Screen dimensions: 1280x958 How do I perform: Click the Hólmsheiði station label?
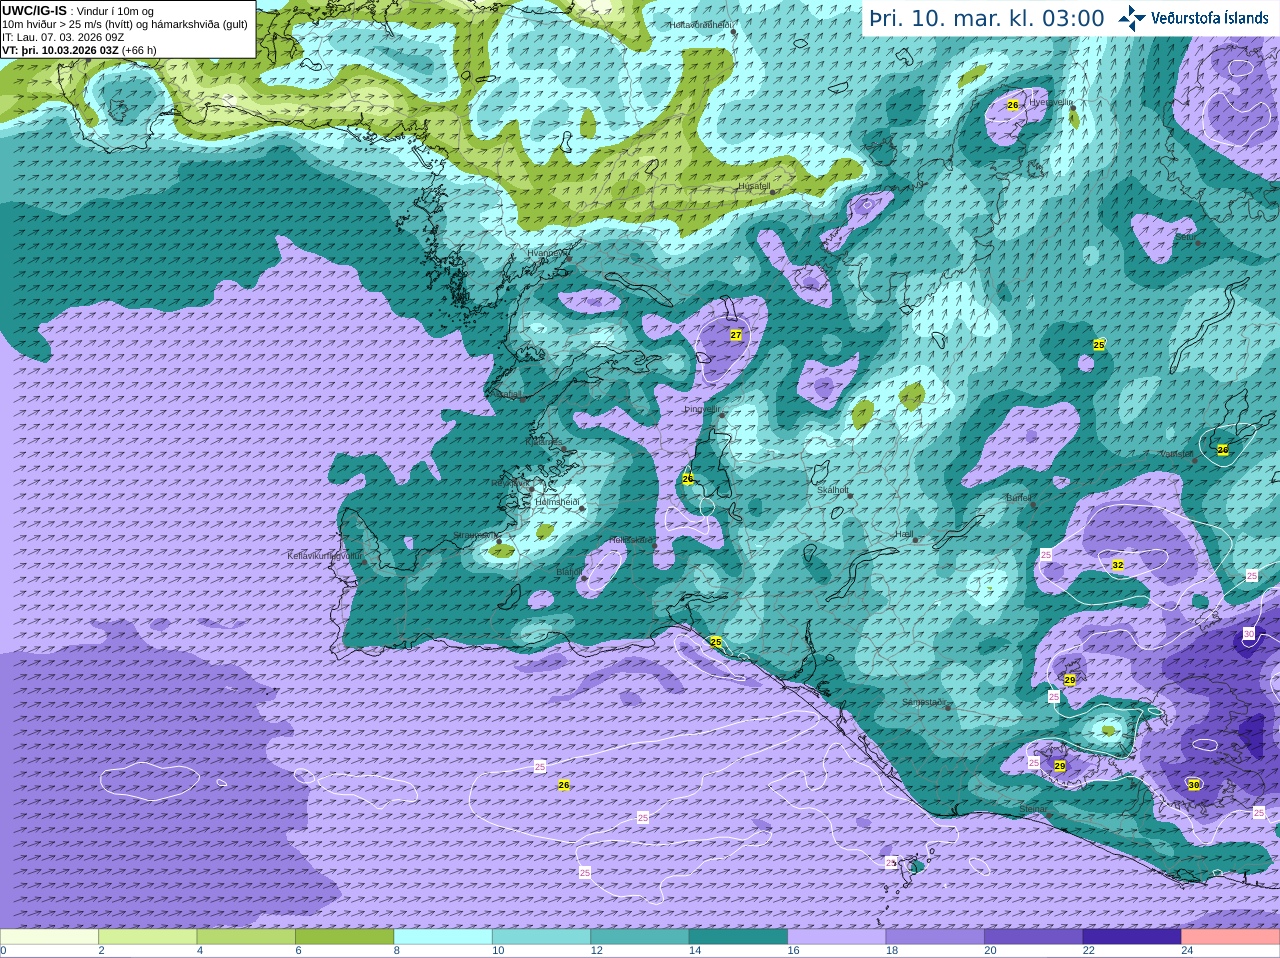(x=557, y=501)
